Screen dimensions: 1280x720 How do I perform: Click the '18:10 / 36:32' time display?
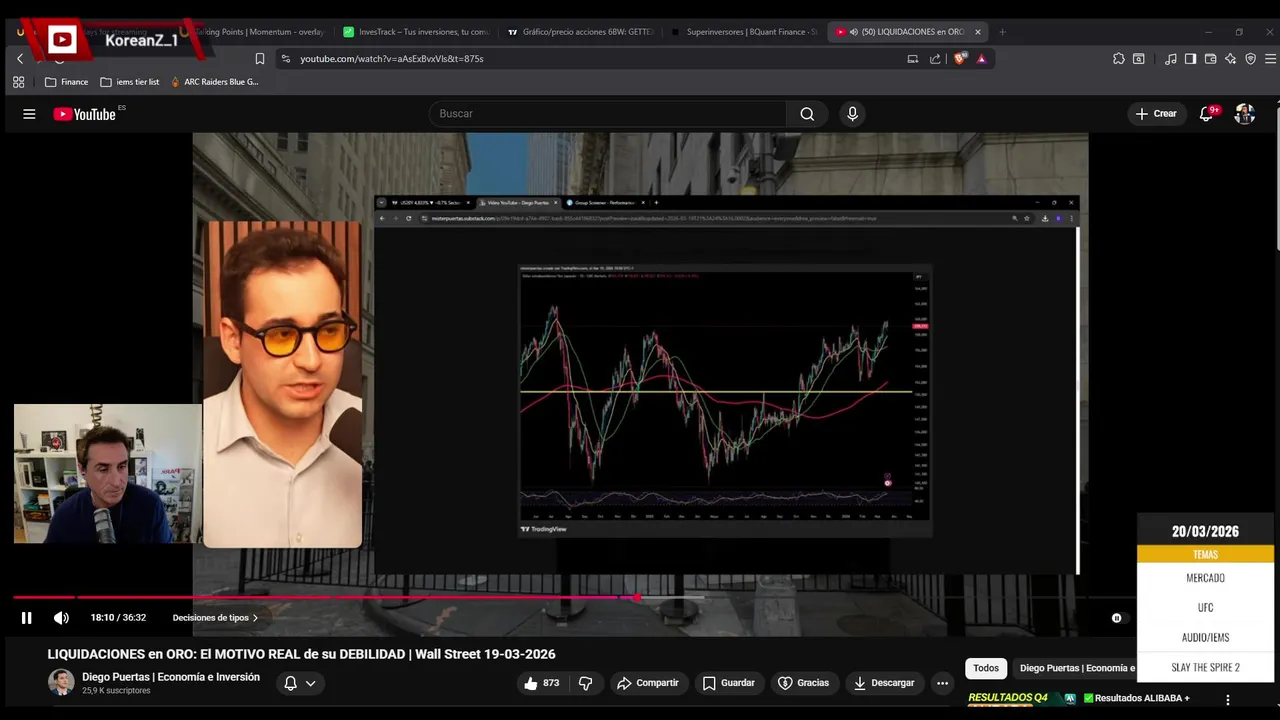(118, 618)
